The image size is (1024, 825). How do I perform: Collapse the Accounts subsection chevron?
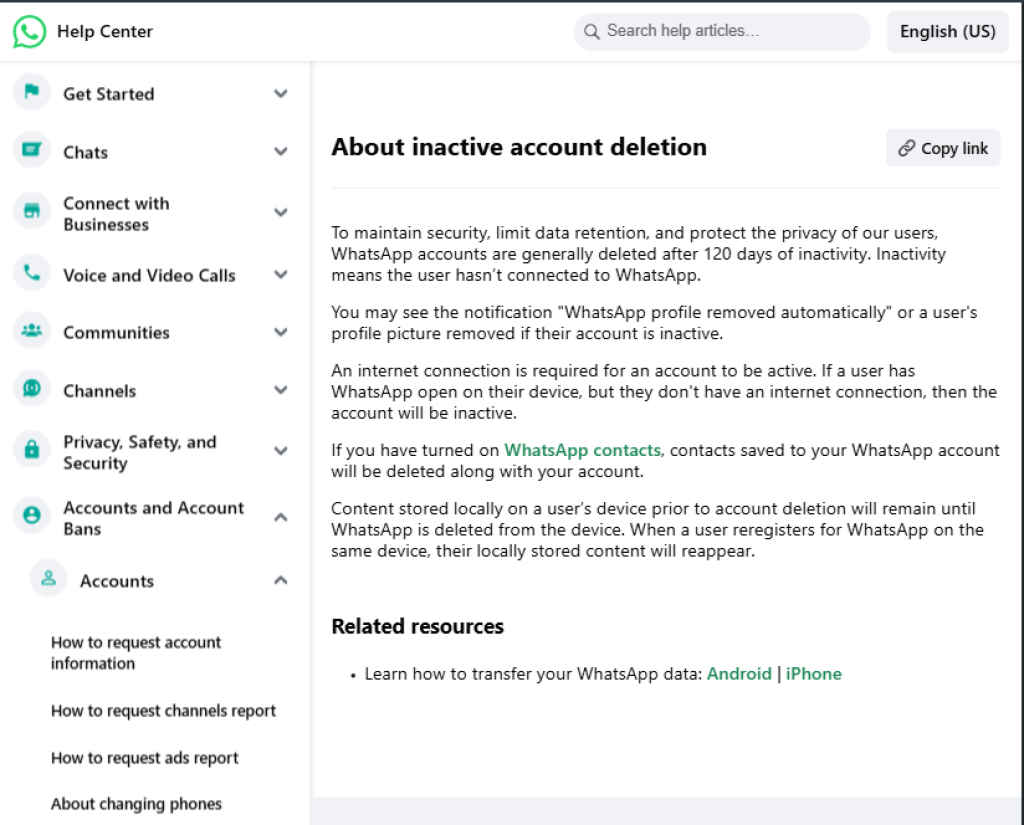point(281,581)
